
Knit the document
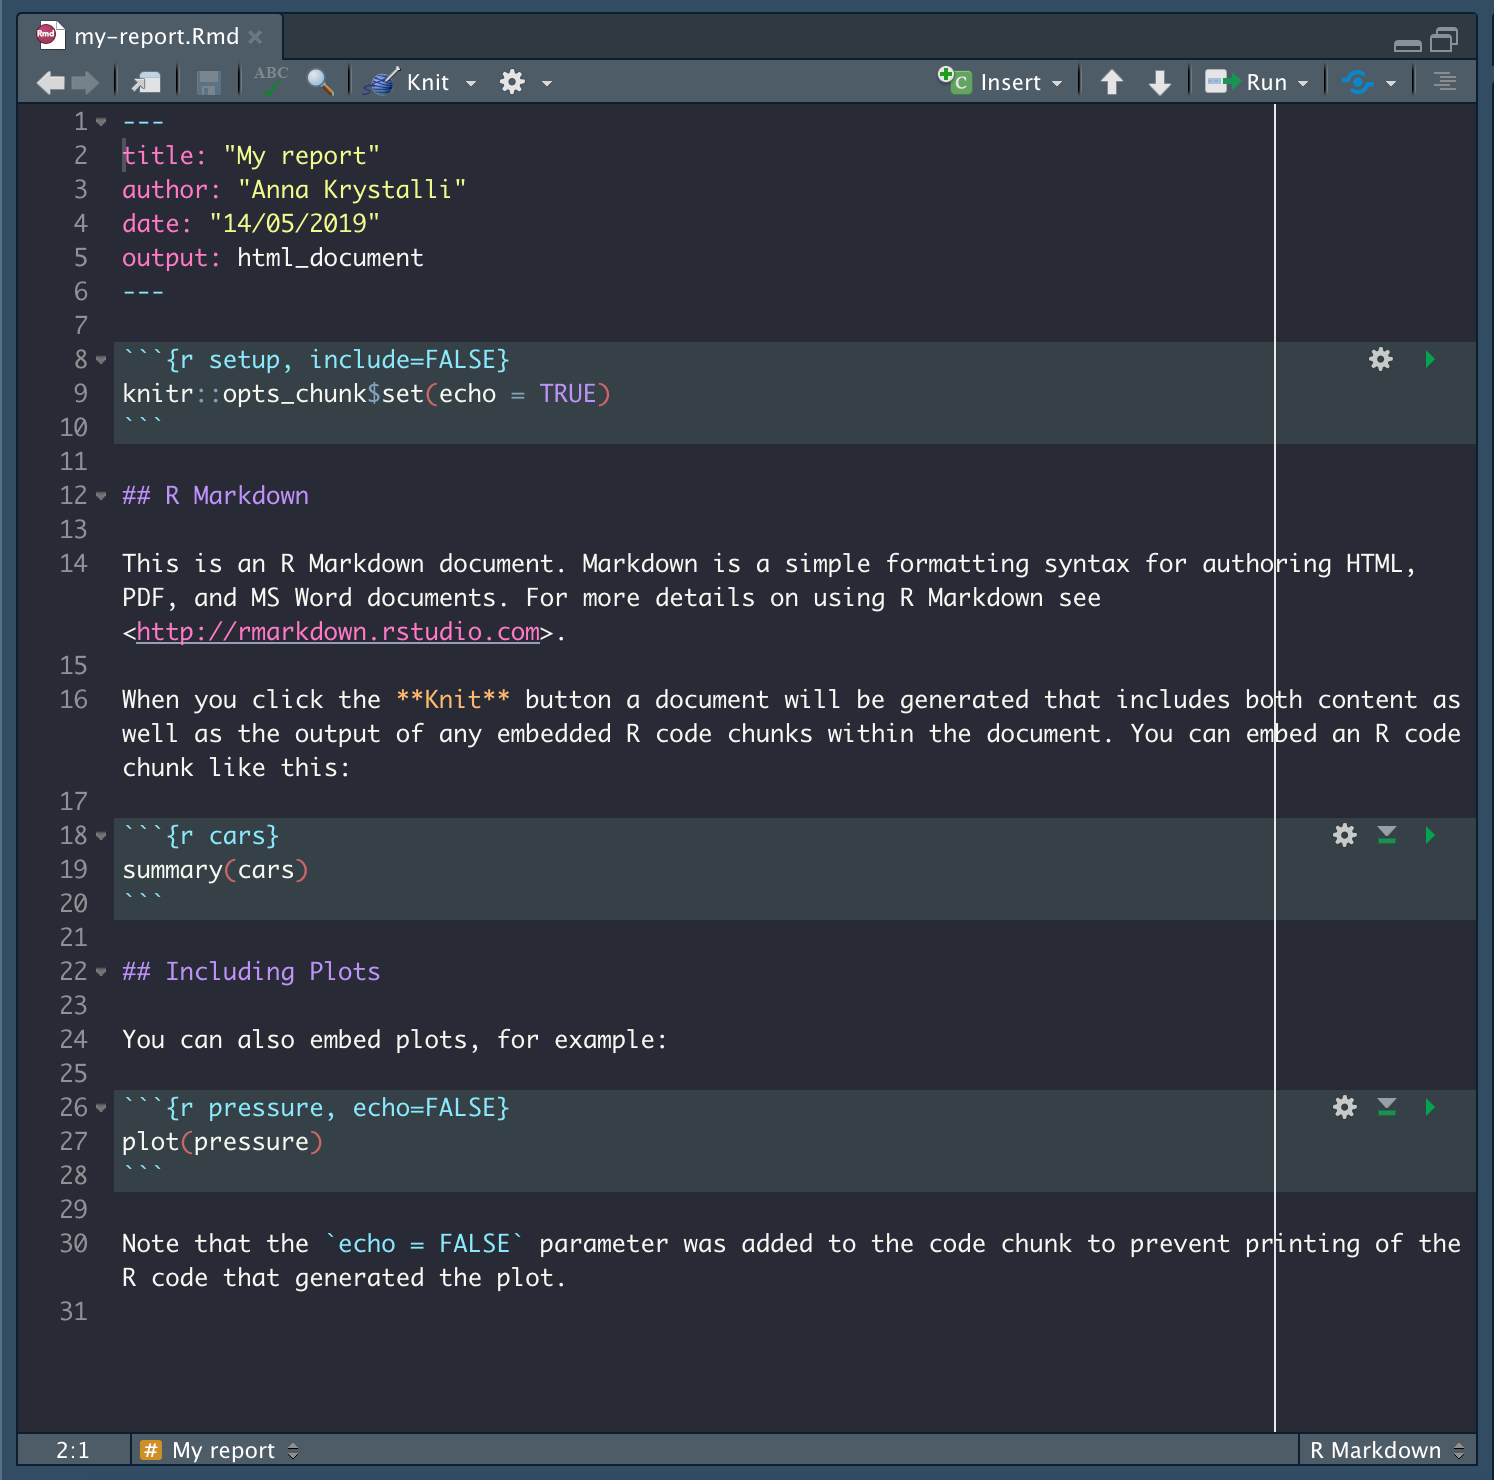click(407, 82)
